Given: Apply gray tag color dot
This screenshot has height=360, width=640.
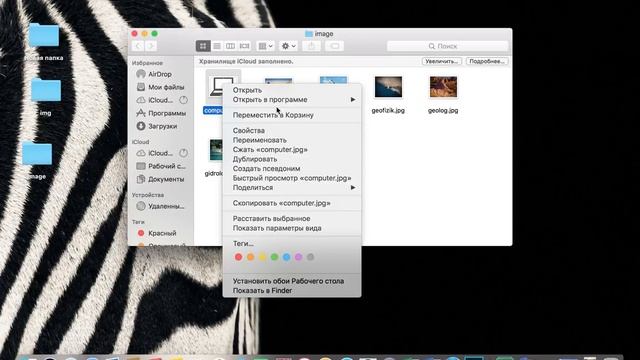Looking at the screenshot, I should click(x=311, y=257).
